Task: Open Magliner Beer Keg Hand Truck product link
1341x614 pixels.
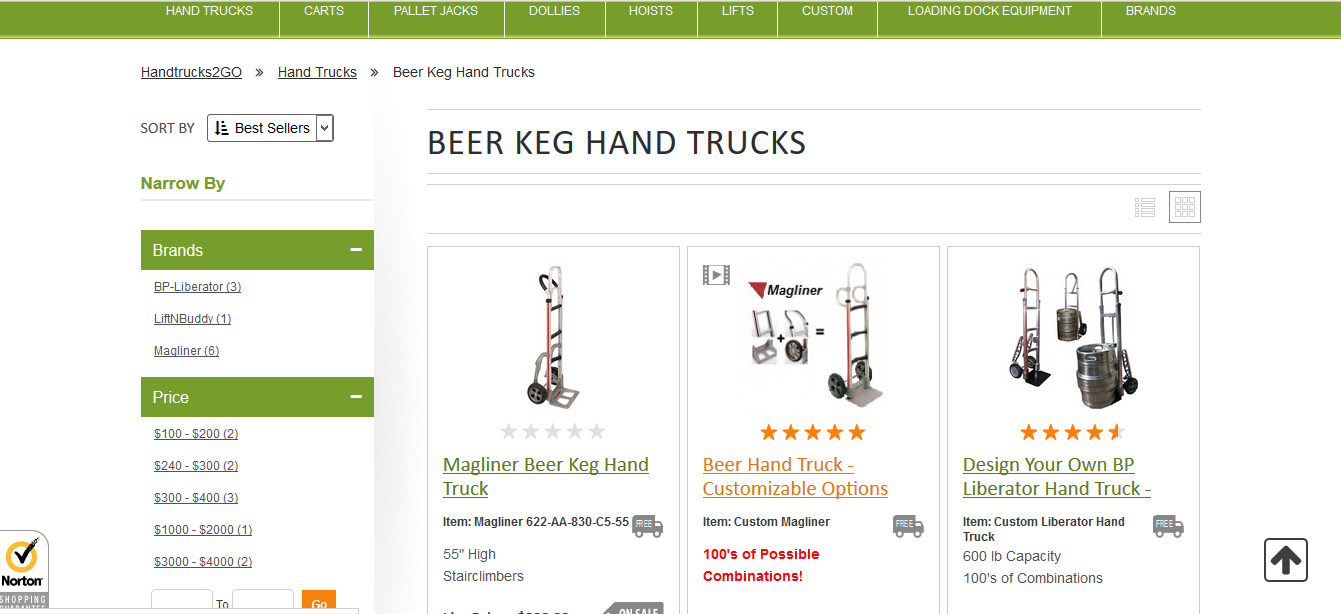Action: click(x=546, y=477)
